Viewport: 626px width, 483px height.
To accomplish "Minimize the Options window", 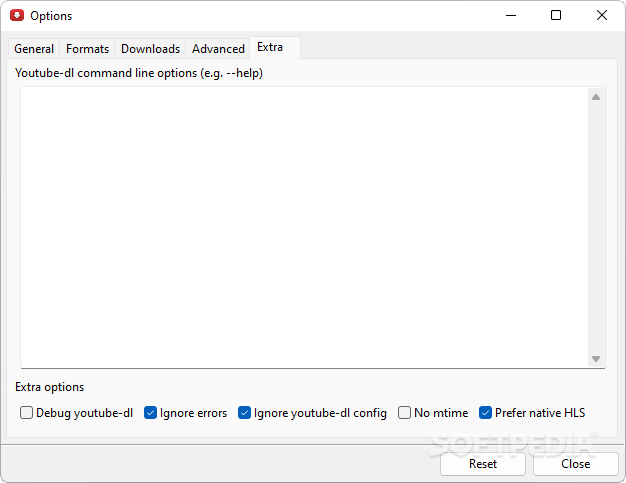I will point(511,16).
